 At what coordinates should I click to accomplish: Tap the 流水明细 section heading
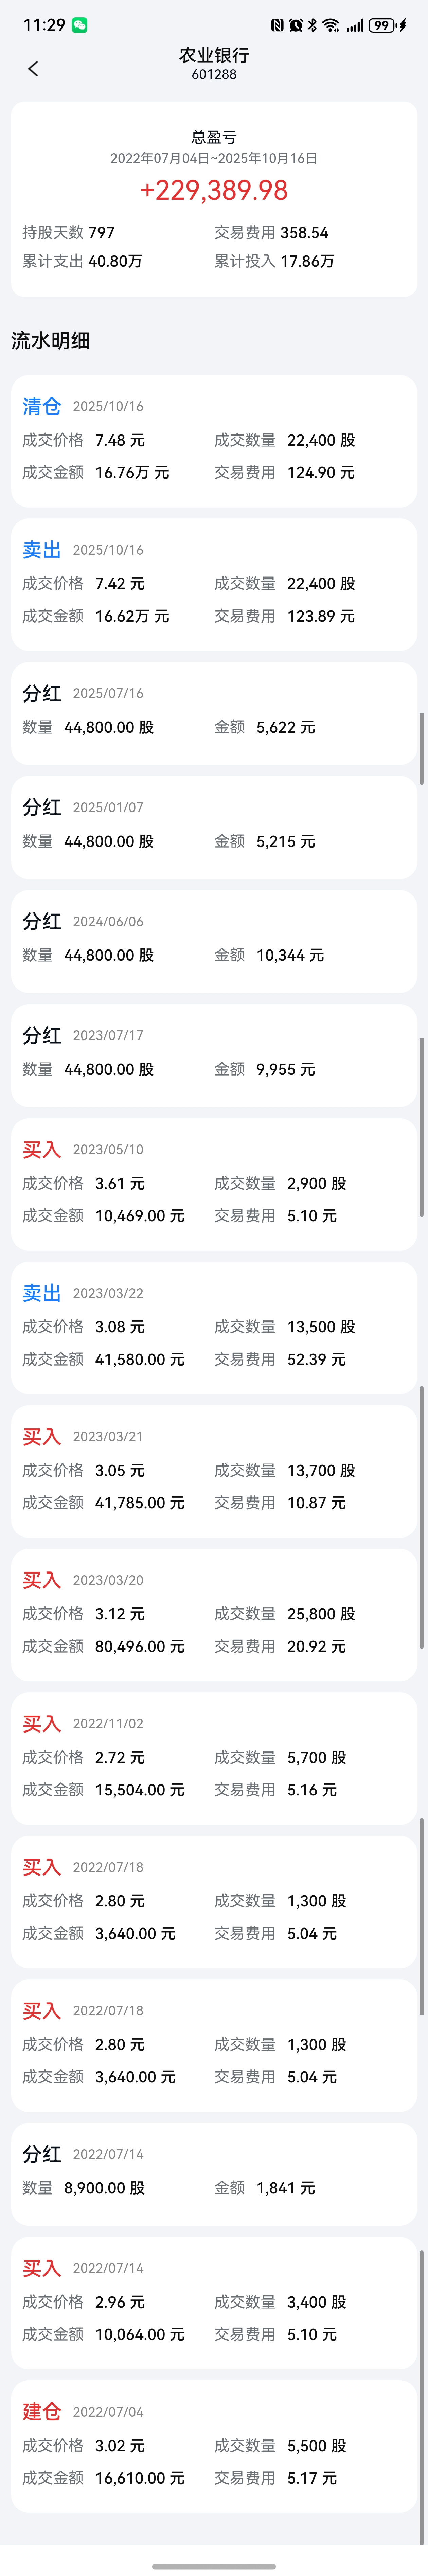[51, 340]
